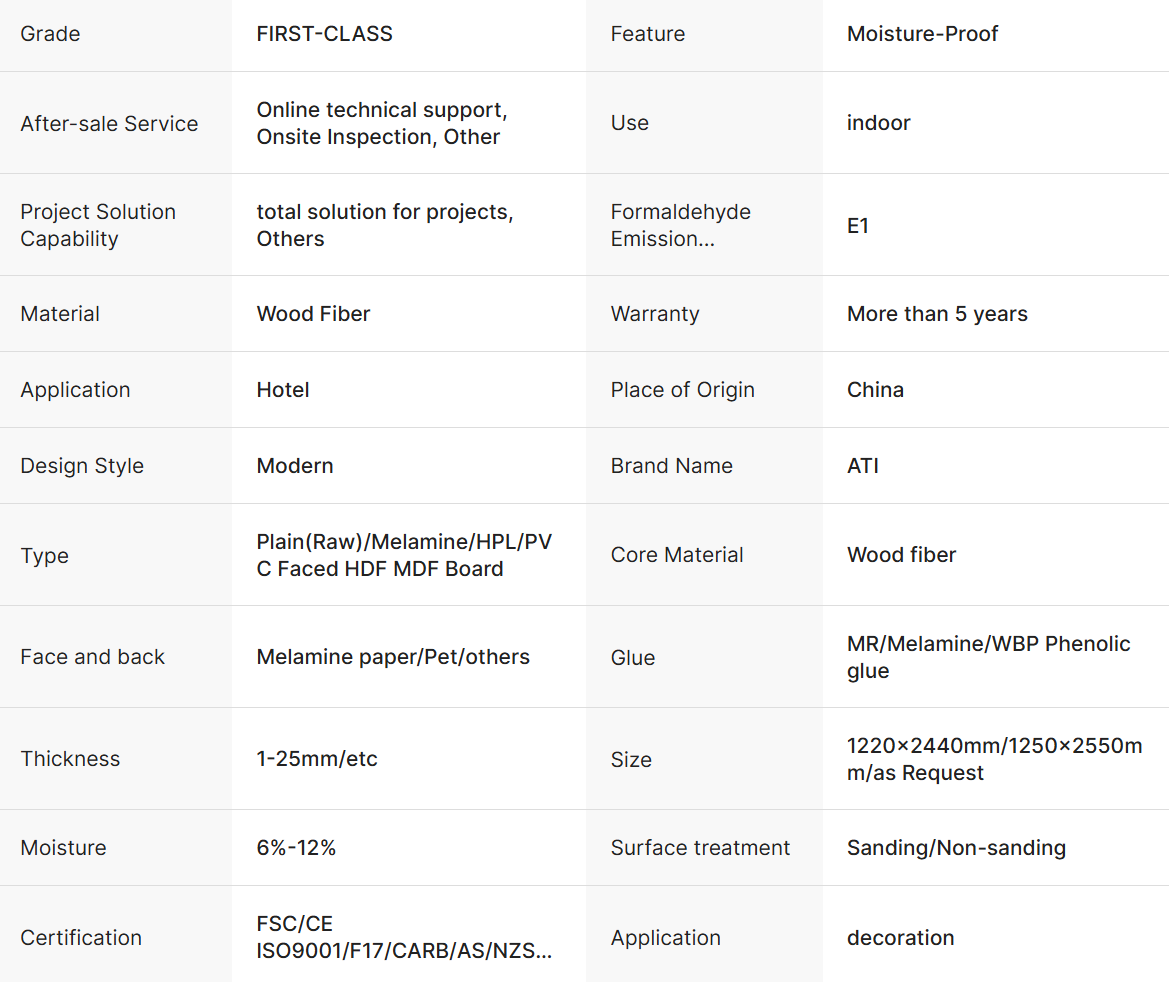The image size is (1169, 982).
Task: Select the 1-25mm/etc thickness value
Action: click(x=317, y=759)
